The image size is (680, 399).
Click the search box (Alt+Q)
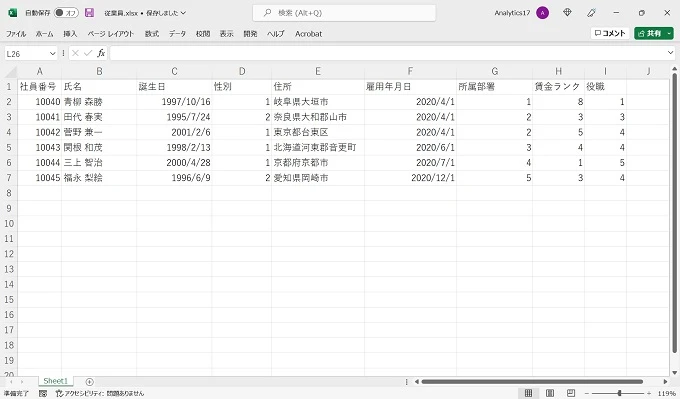pos(344,13)
